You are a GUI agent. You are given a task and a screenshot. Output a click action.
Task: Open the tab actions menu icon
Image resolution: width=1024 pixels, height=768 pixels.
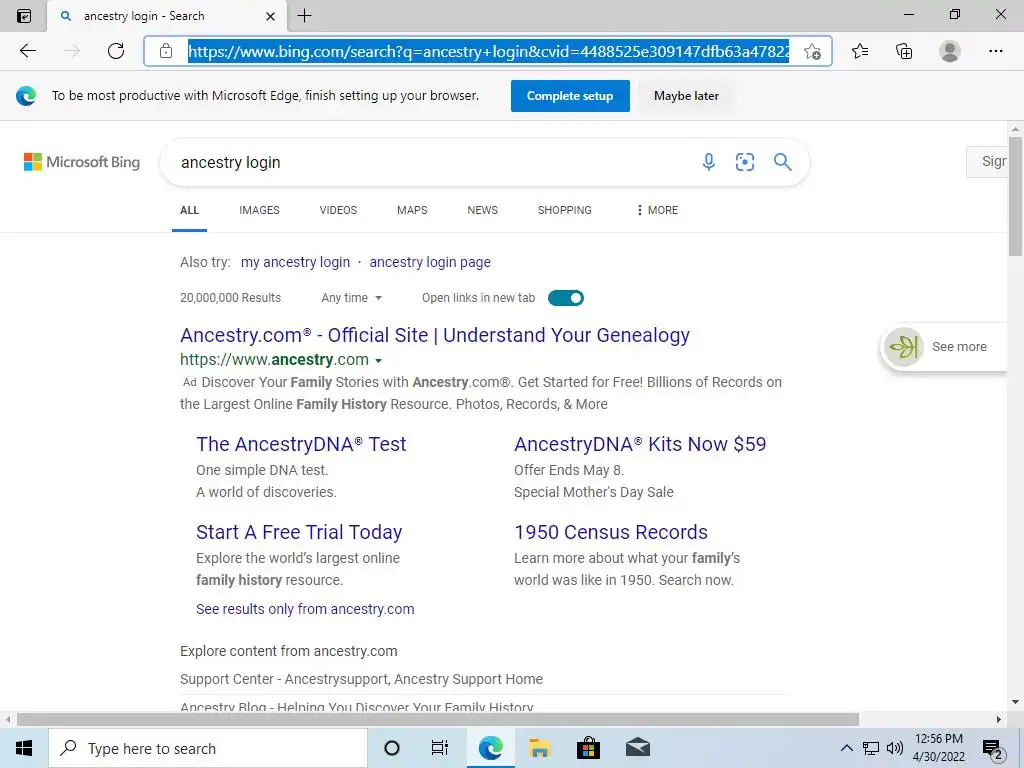[24, 16]
